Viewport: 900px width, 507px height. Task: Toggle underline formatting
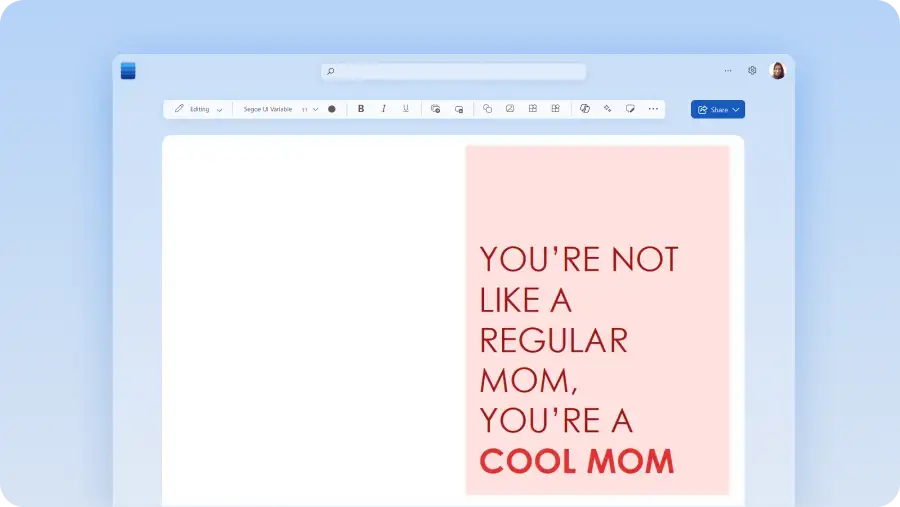(406, 109)
